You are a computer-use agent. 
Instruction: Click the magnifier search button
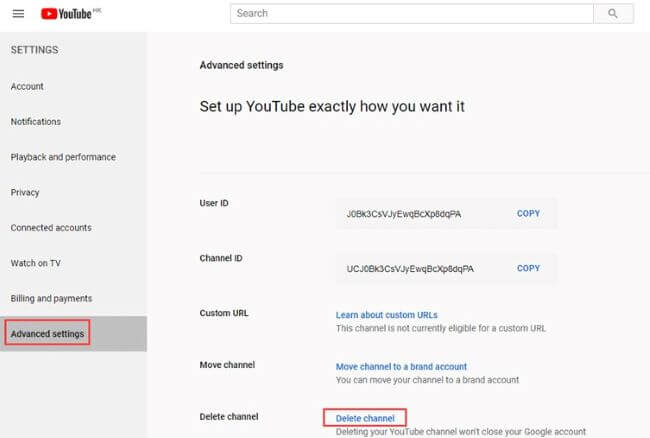tap(613, 14)
